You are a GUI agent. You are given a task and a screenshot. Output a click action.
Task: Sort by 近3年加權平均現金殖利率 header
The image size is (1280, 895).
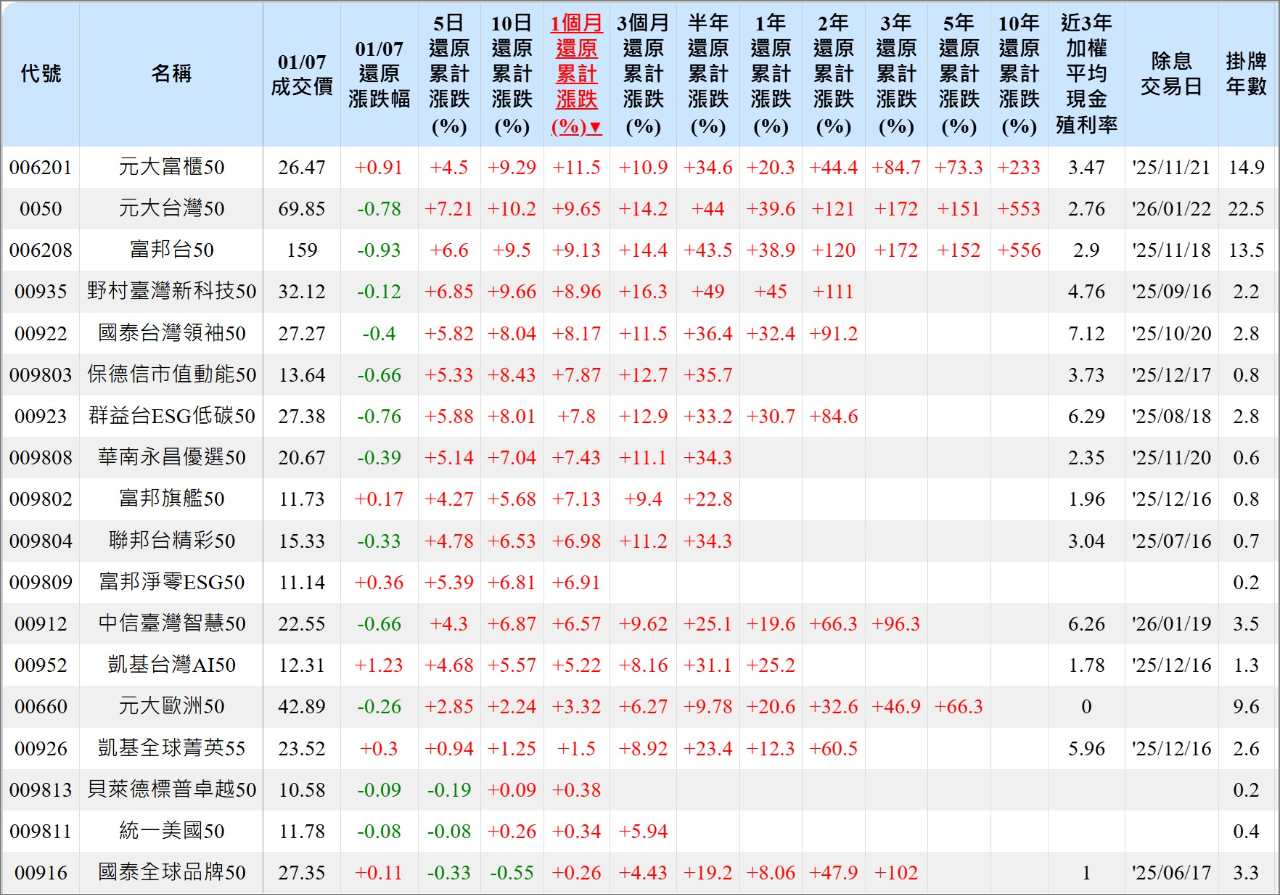click(1086, 74)
